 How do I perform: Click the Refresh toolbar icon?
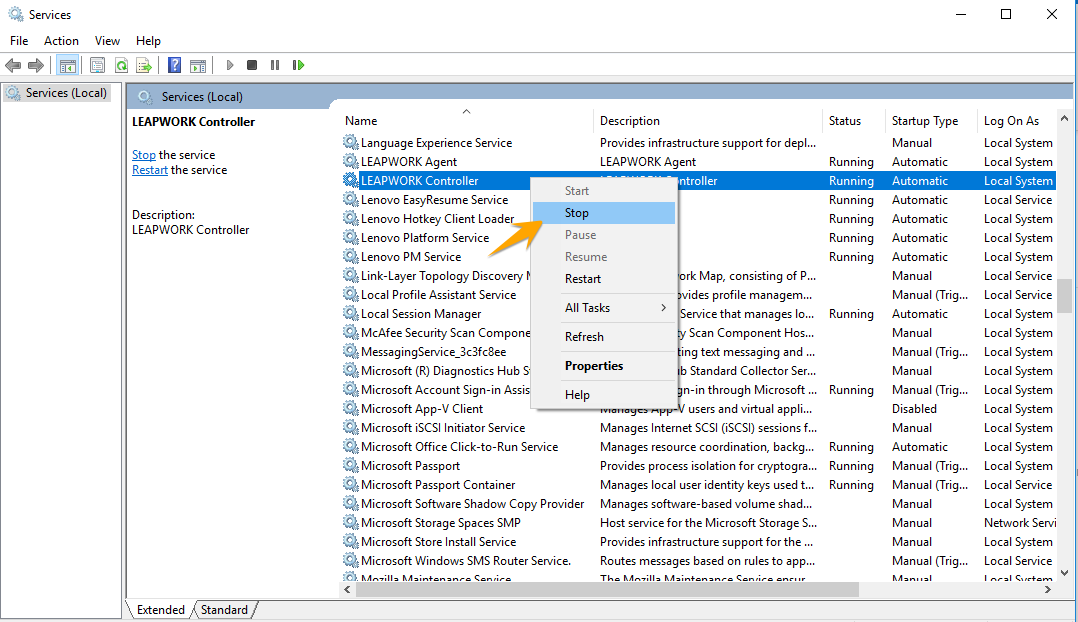click(x=121, y=65)
